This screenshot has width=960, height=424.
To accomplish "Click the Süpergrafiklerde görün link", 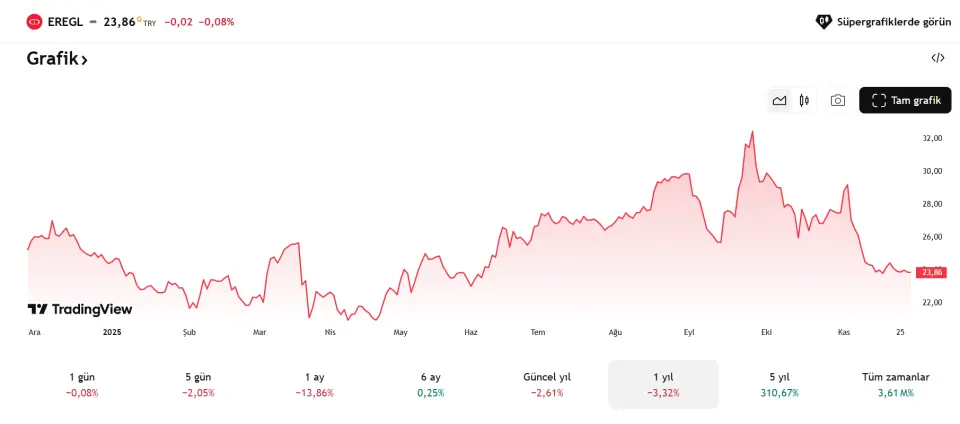I will coord(892,21).
